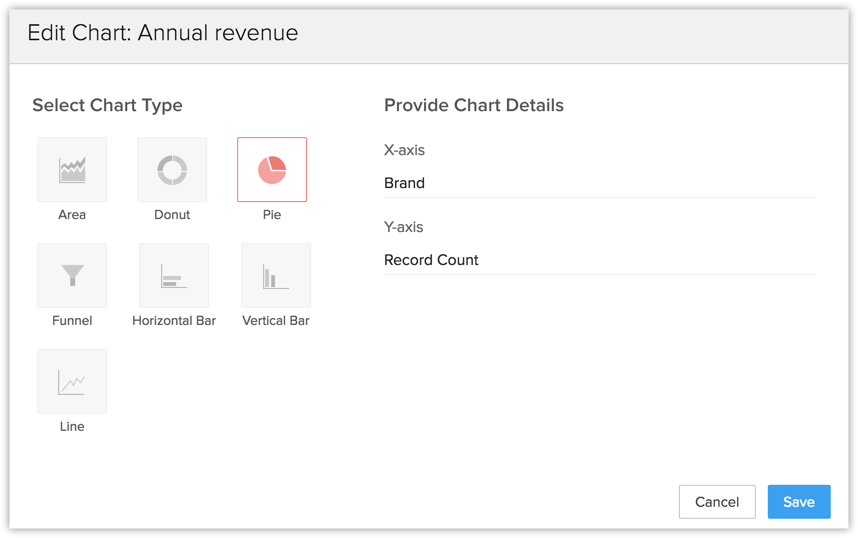This screenshot has height=538, width=858.
Task: Select the Vertical Bar chart icon
Action: click(x=276, y=275)
